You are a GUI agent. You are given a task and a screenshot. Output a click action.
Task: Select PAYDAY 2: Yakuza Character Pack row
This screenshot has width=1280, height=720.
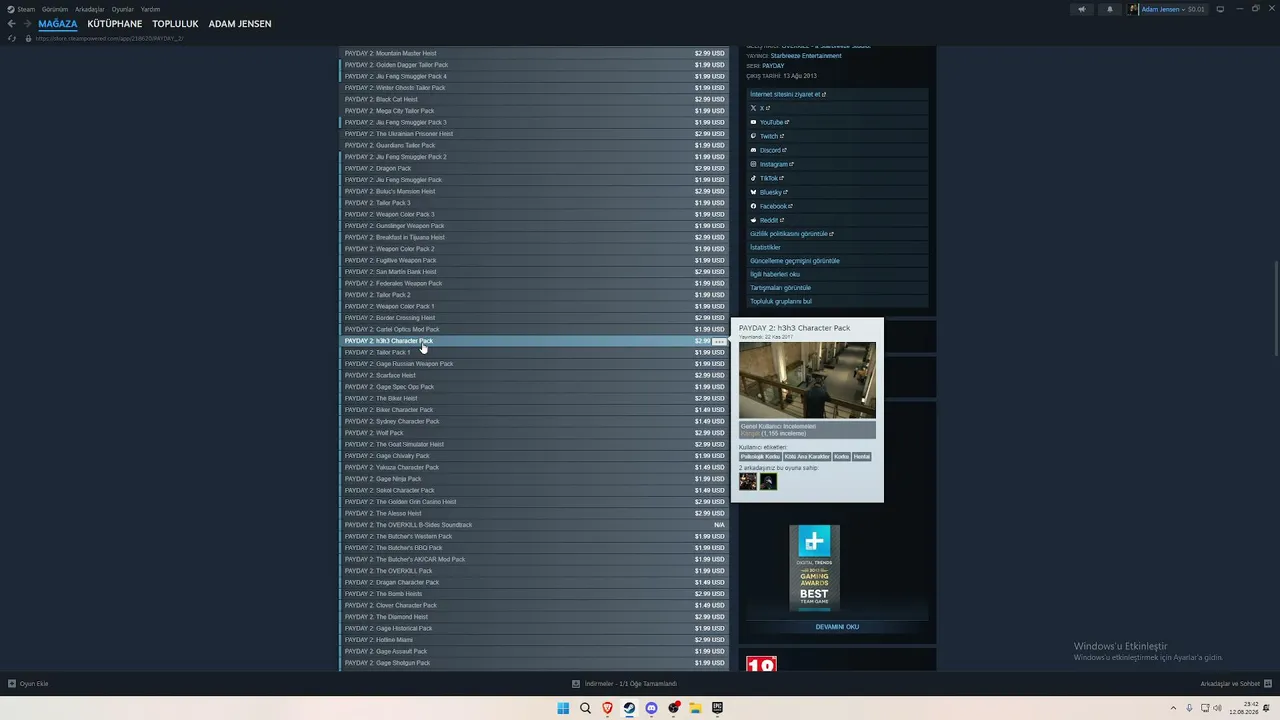point(535,467)
